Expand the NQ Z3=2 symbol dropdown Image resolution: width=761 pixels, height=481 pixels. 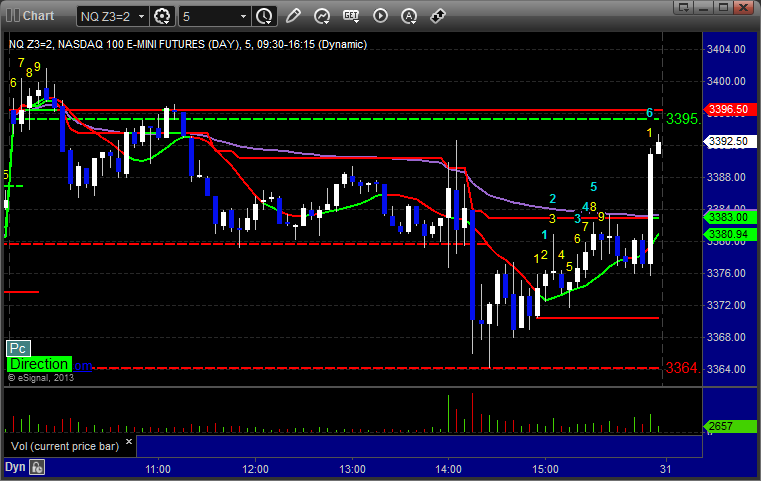point(141,17)
